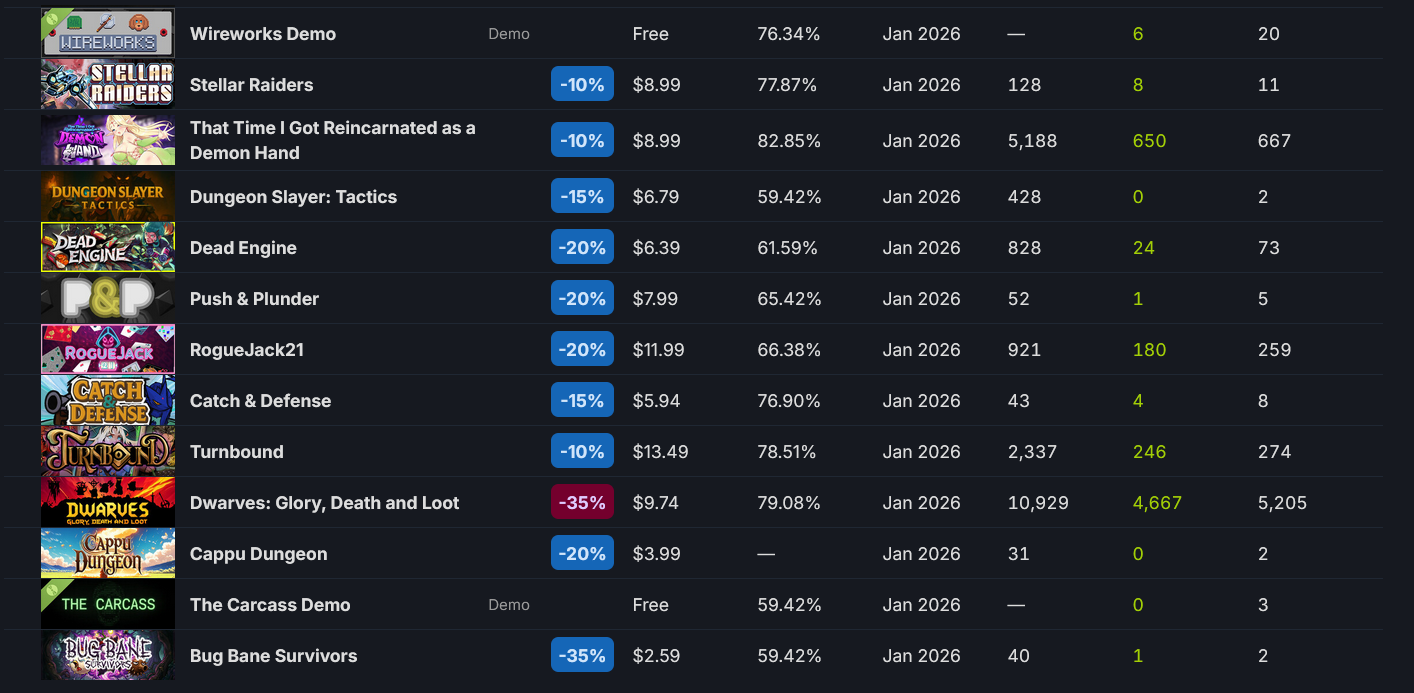Click the Bug Bane Survivors game name

point(273,656)
